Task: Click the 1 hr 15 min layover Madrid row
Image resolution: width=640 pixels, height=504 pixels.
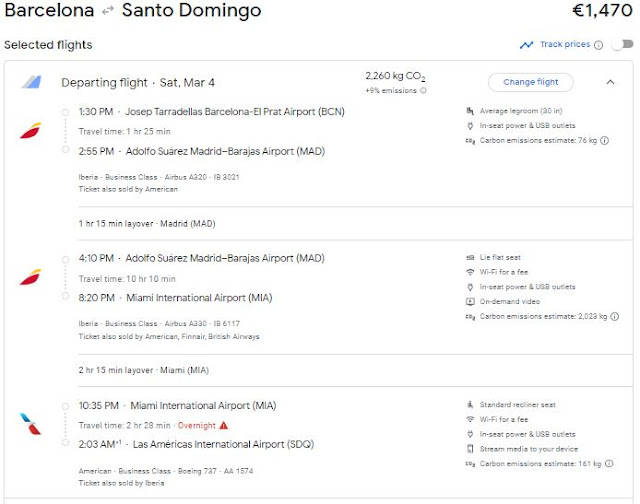Action: point(146,223)
